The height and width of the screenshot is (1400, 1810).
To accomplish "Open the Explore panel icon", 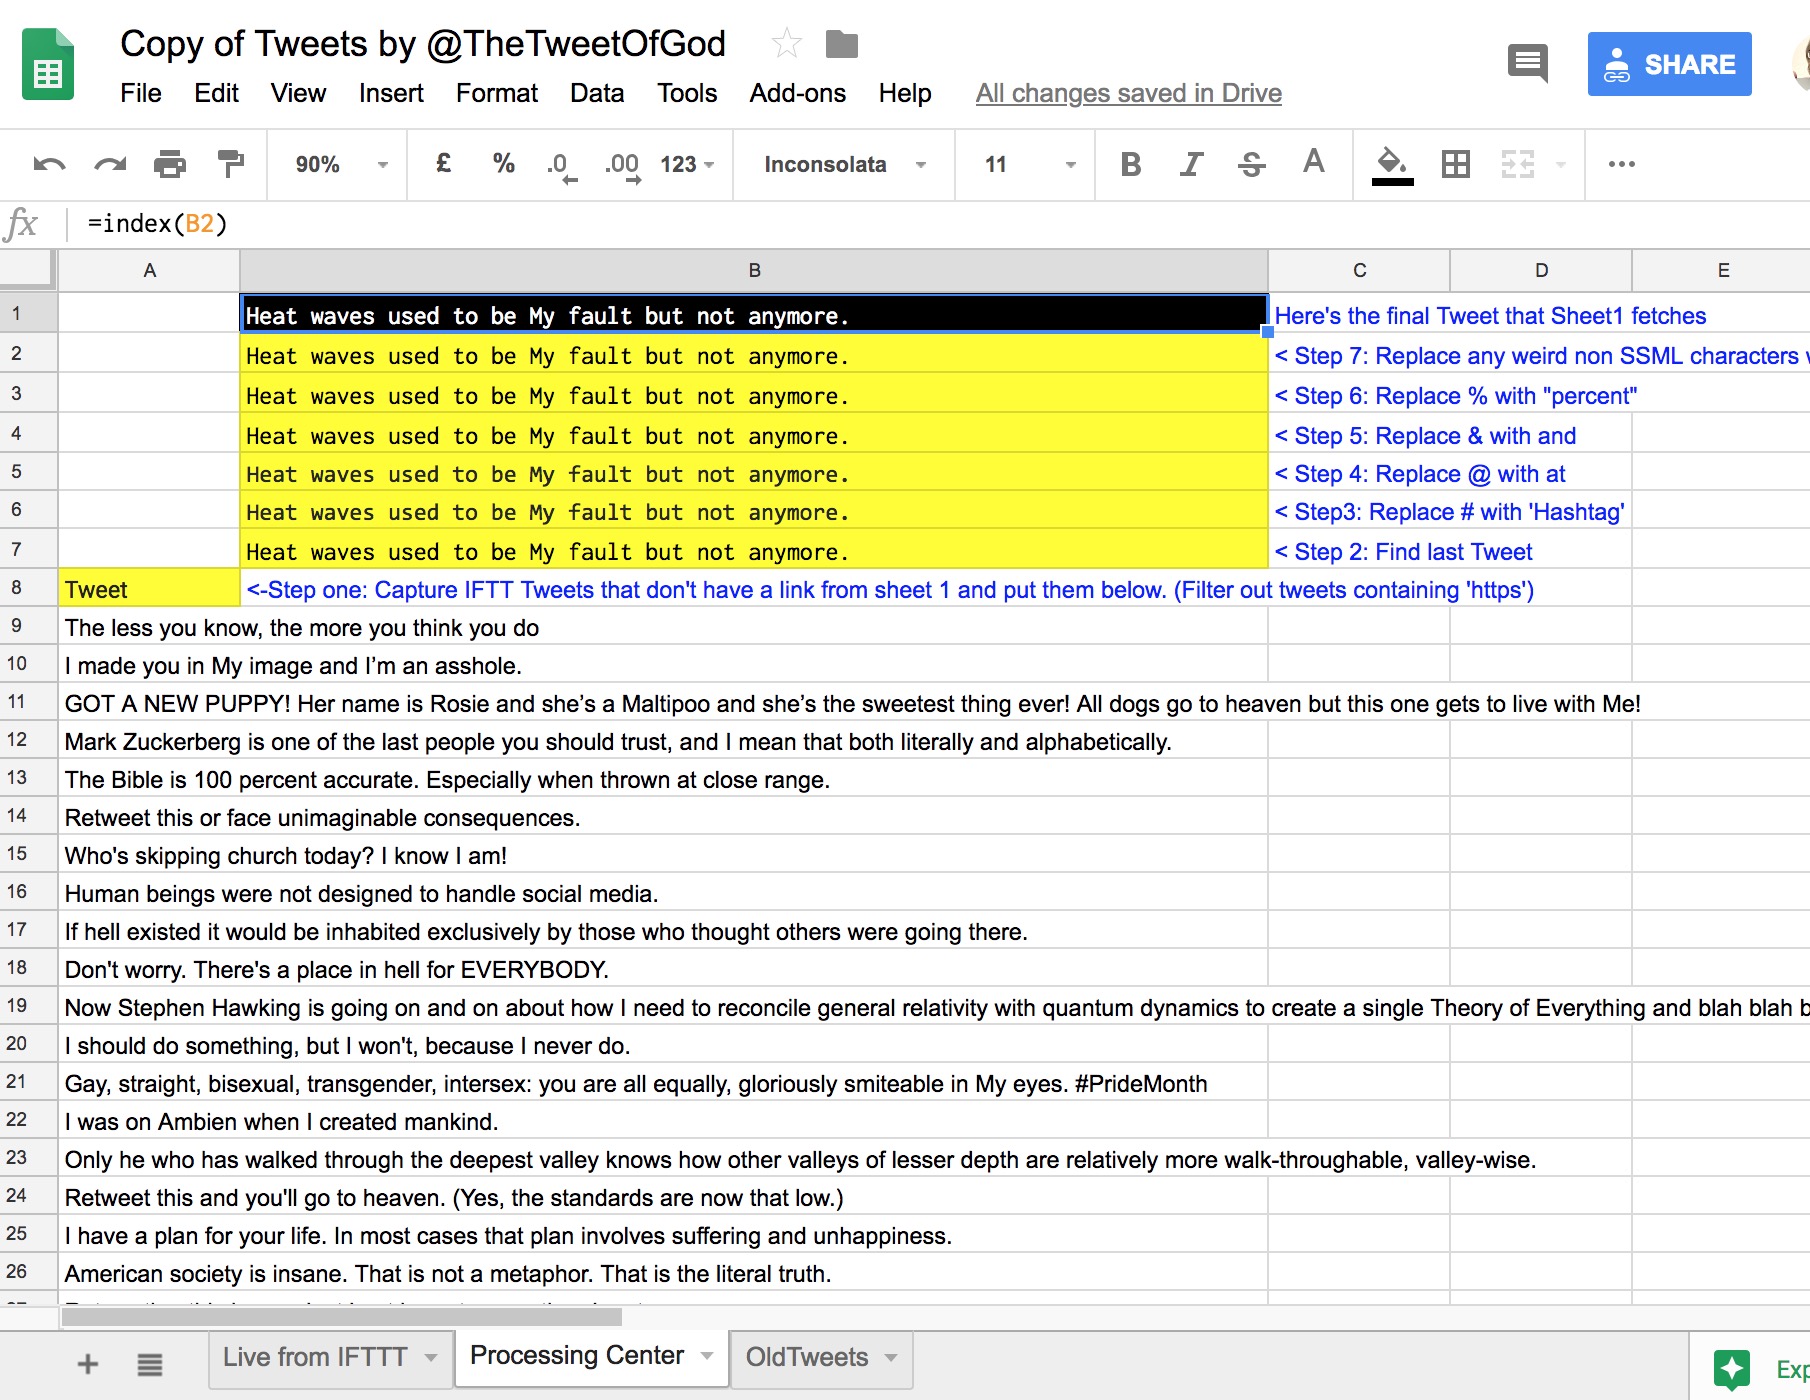I will pyautogui.click(x=1732, y=1369).
